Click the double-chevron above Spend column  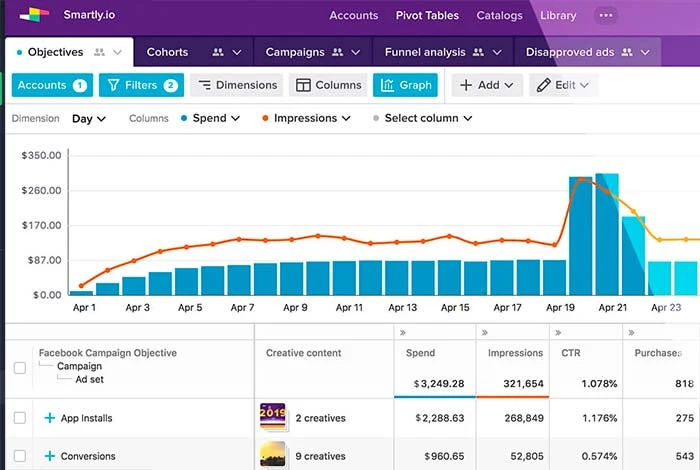tap(402, 332)
